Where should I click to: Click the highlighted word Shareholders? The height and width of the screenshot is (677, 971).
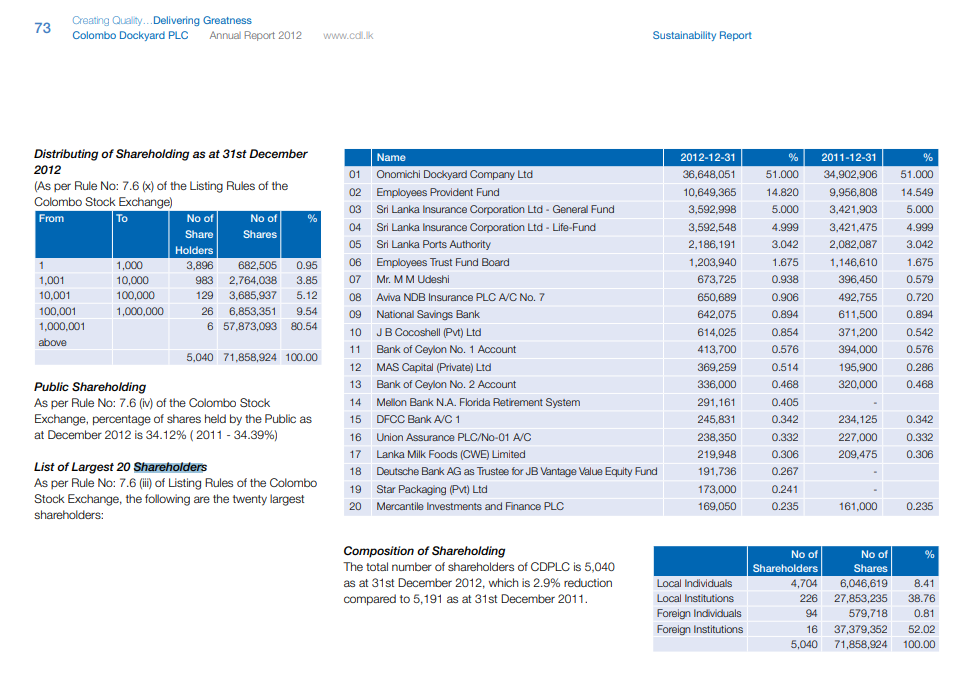[170, 467]
